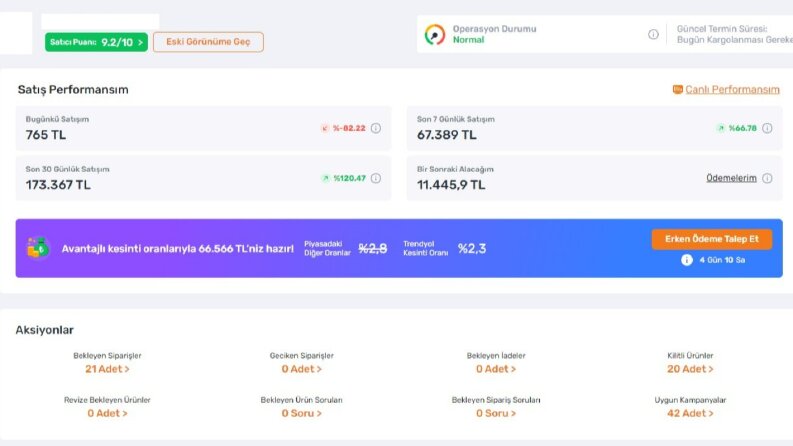793x446 pixels.
Task: Open Kilitli Ürünler 20 Adet
Action: (x=690, y=369)
